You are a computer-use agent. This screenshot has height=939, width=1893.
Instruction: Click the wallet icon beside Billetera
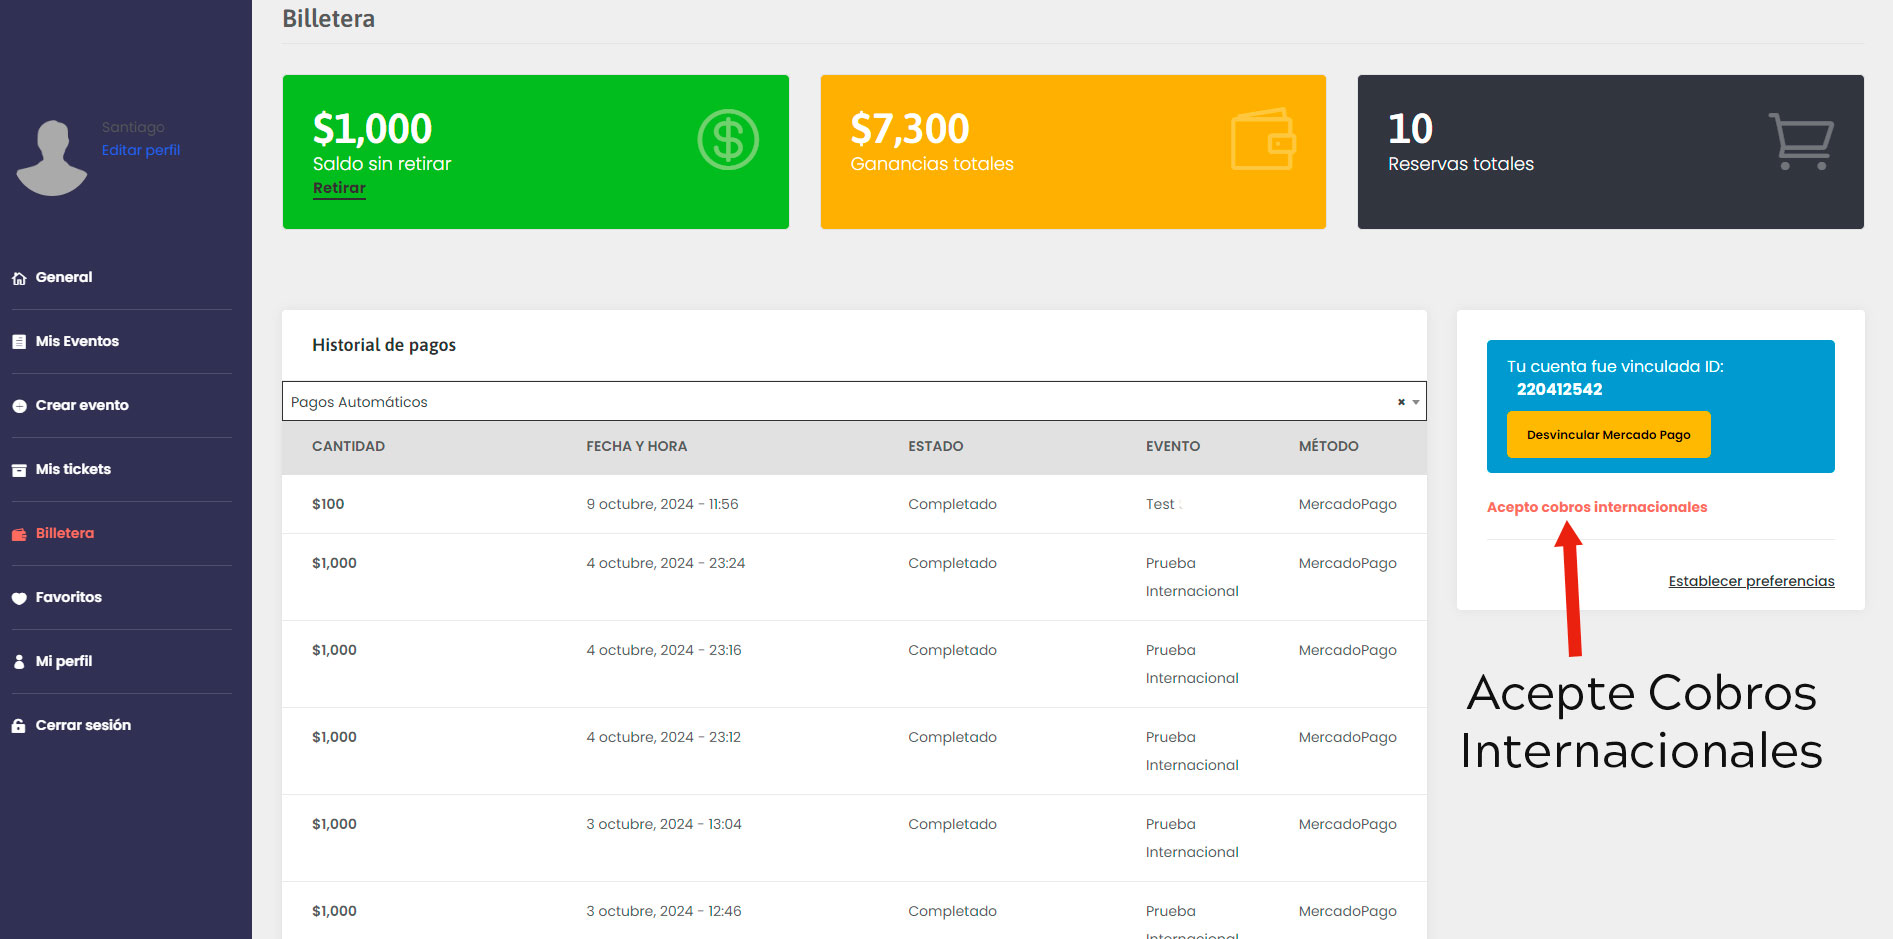(x=19, y=534)
